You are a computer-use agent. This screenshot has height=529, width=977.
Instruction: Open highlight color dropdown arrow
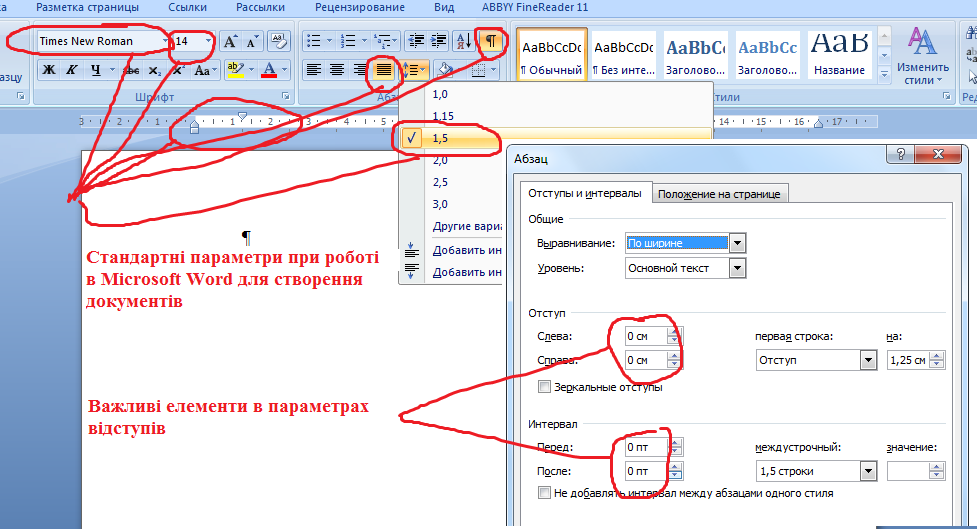pos(251,70)
